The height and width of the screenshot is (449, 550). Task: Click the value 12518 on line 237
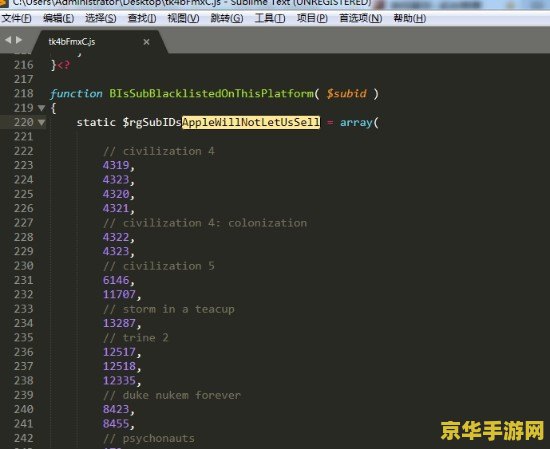pos(119,366)
